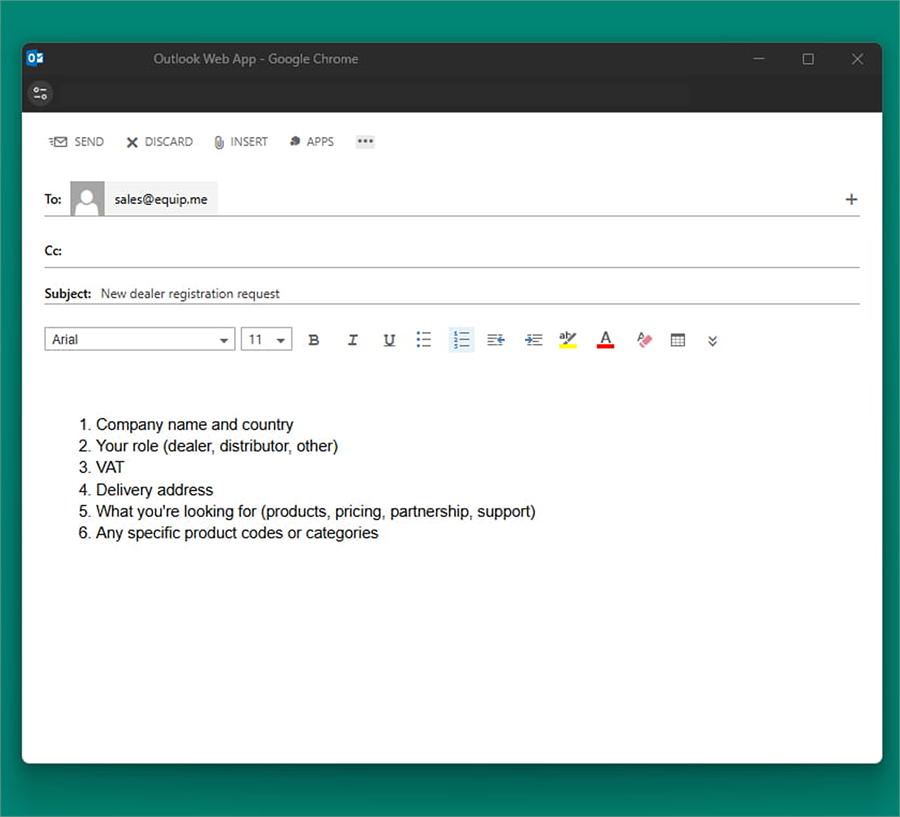Screen dimensions: 900x817
Task: Click the "VAT" list item
Action: point(110,467)
